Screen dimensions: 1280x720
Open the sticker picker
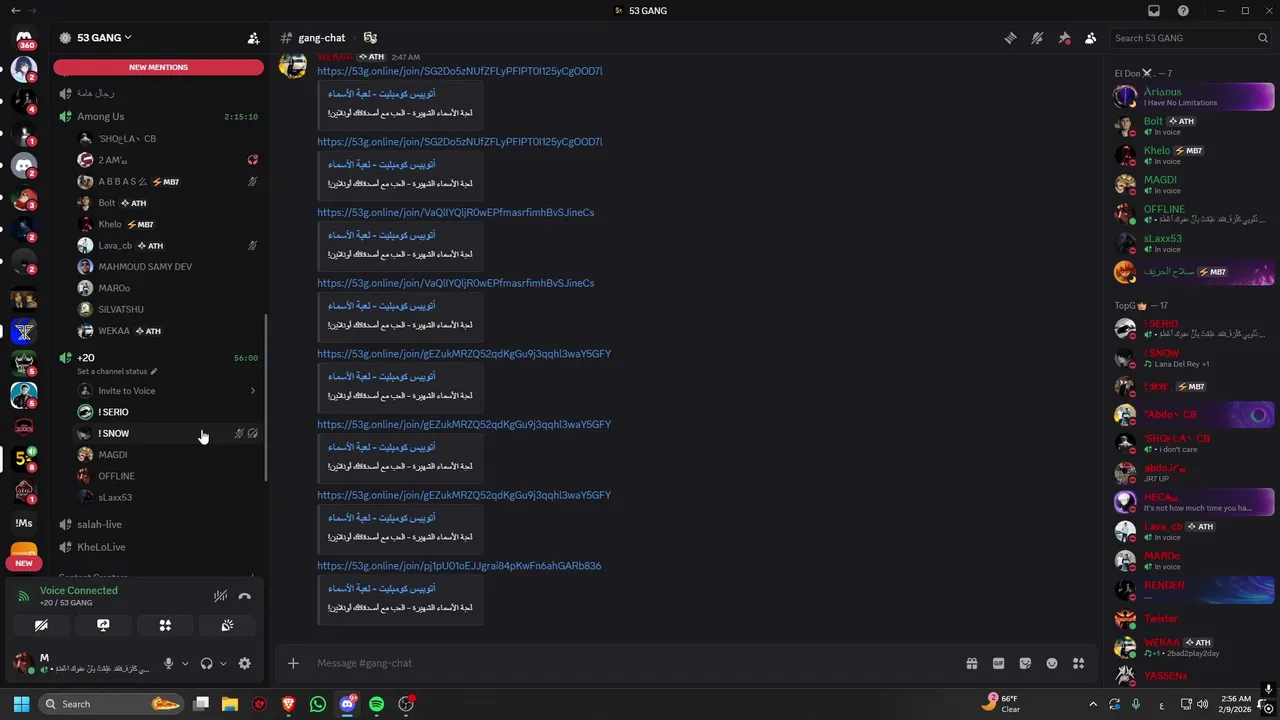1025,663
